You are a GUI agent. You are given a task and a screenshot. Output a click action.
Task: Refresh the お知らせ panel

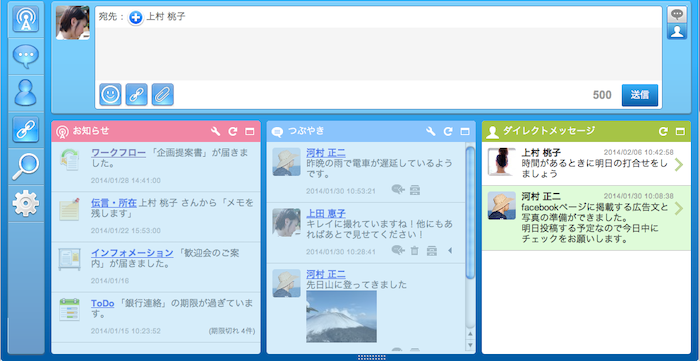[233, 131]
